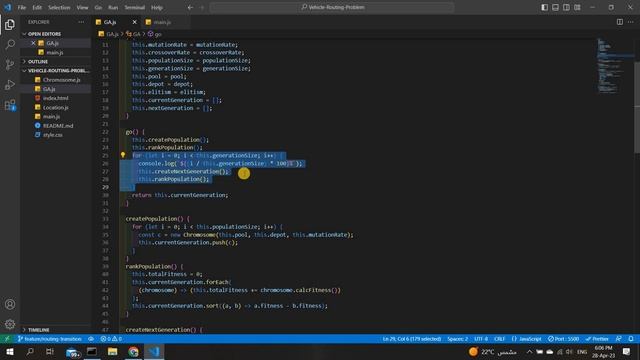Screen dimensions: 640x360
Task: Go forward using the navigation arrow
Action: (202, 7)
